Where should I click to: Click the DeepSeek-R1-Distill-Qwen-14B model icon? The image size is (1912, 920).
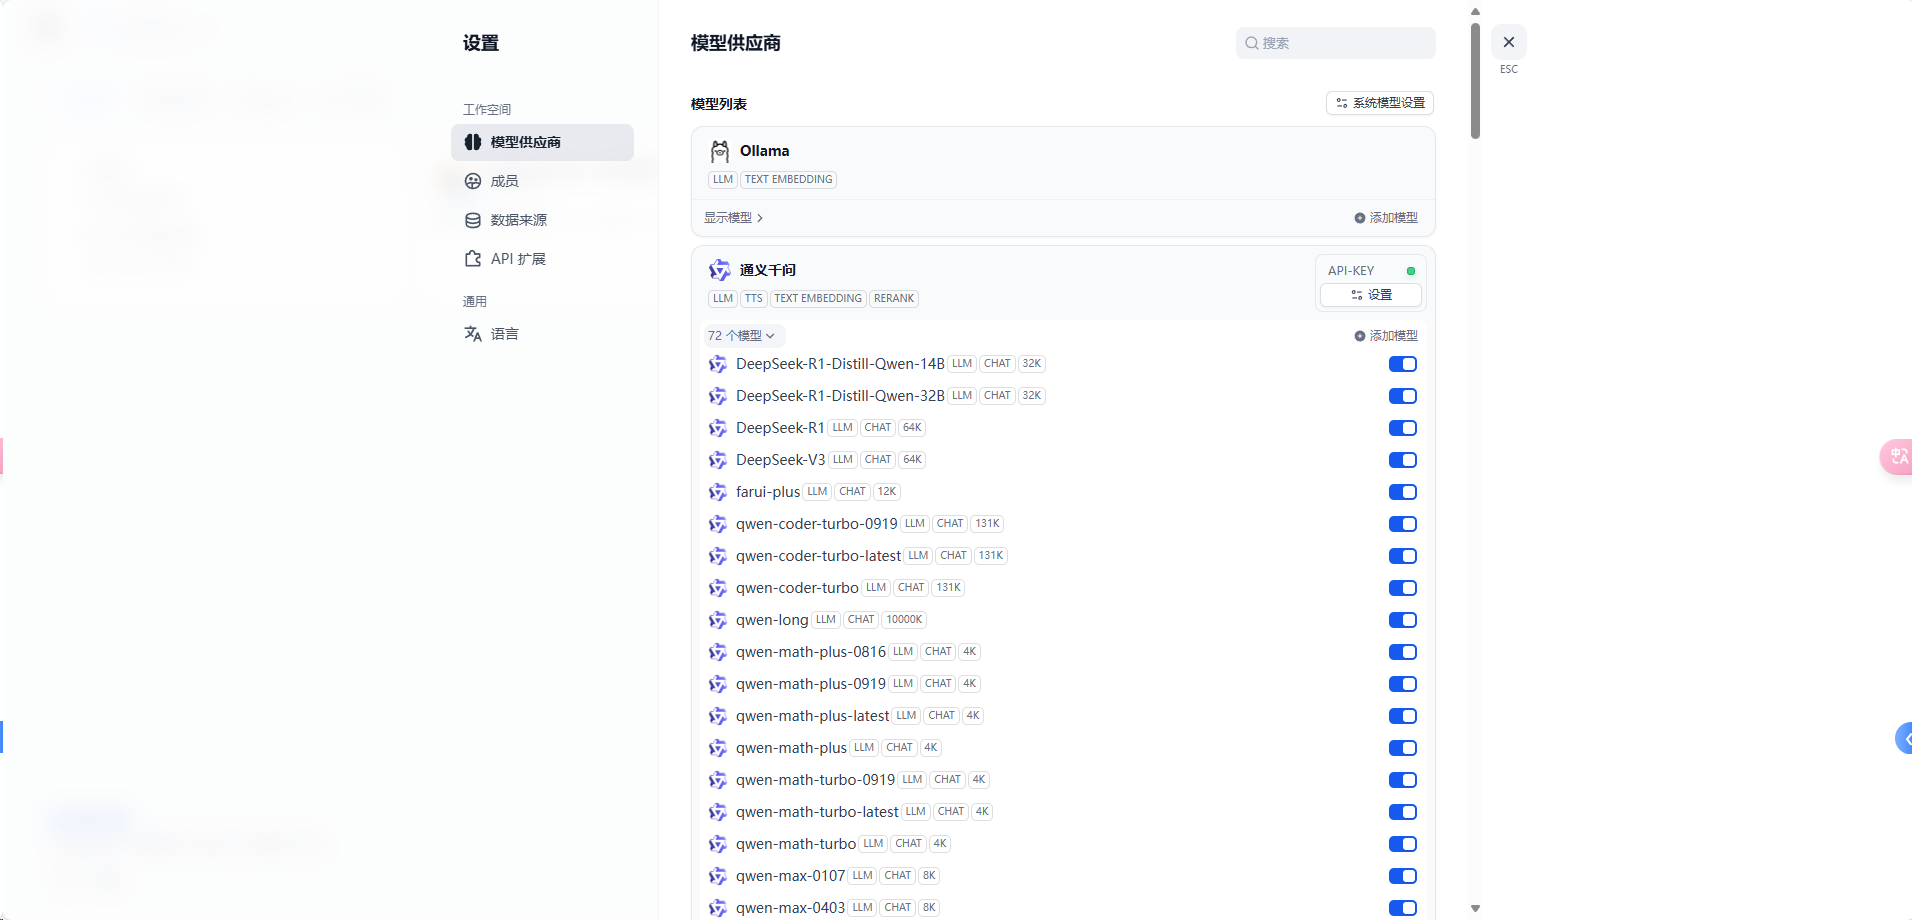[718, 364]
